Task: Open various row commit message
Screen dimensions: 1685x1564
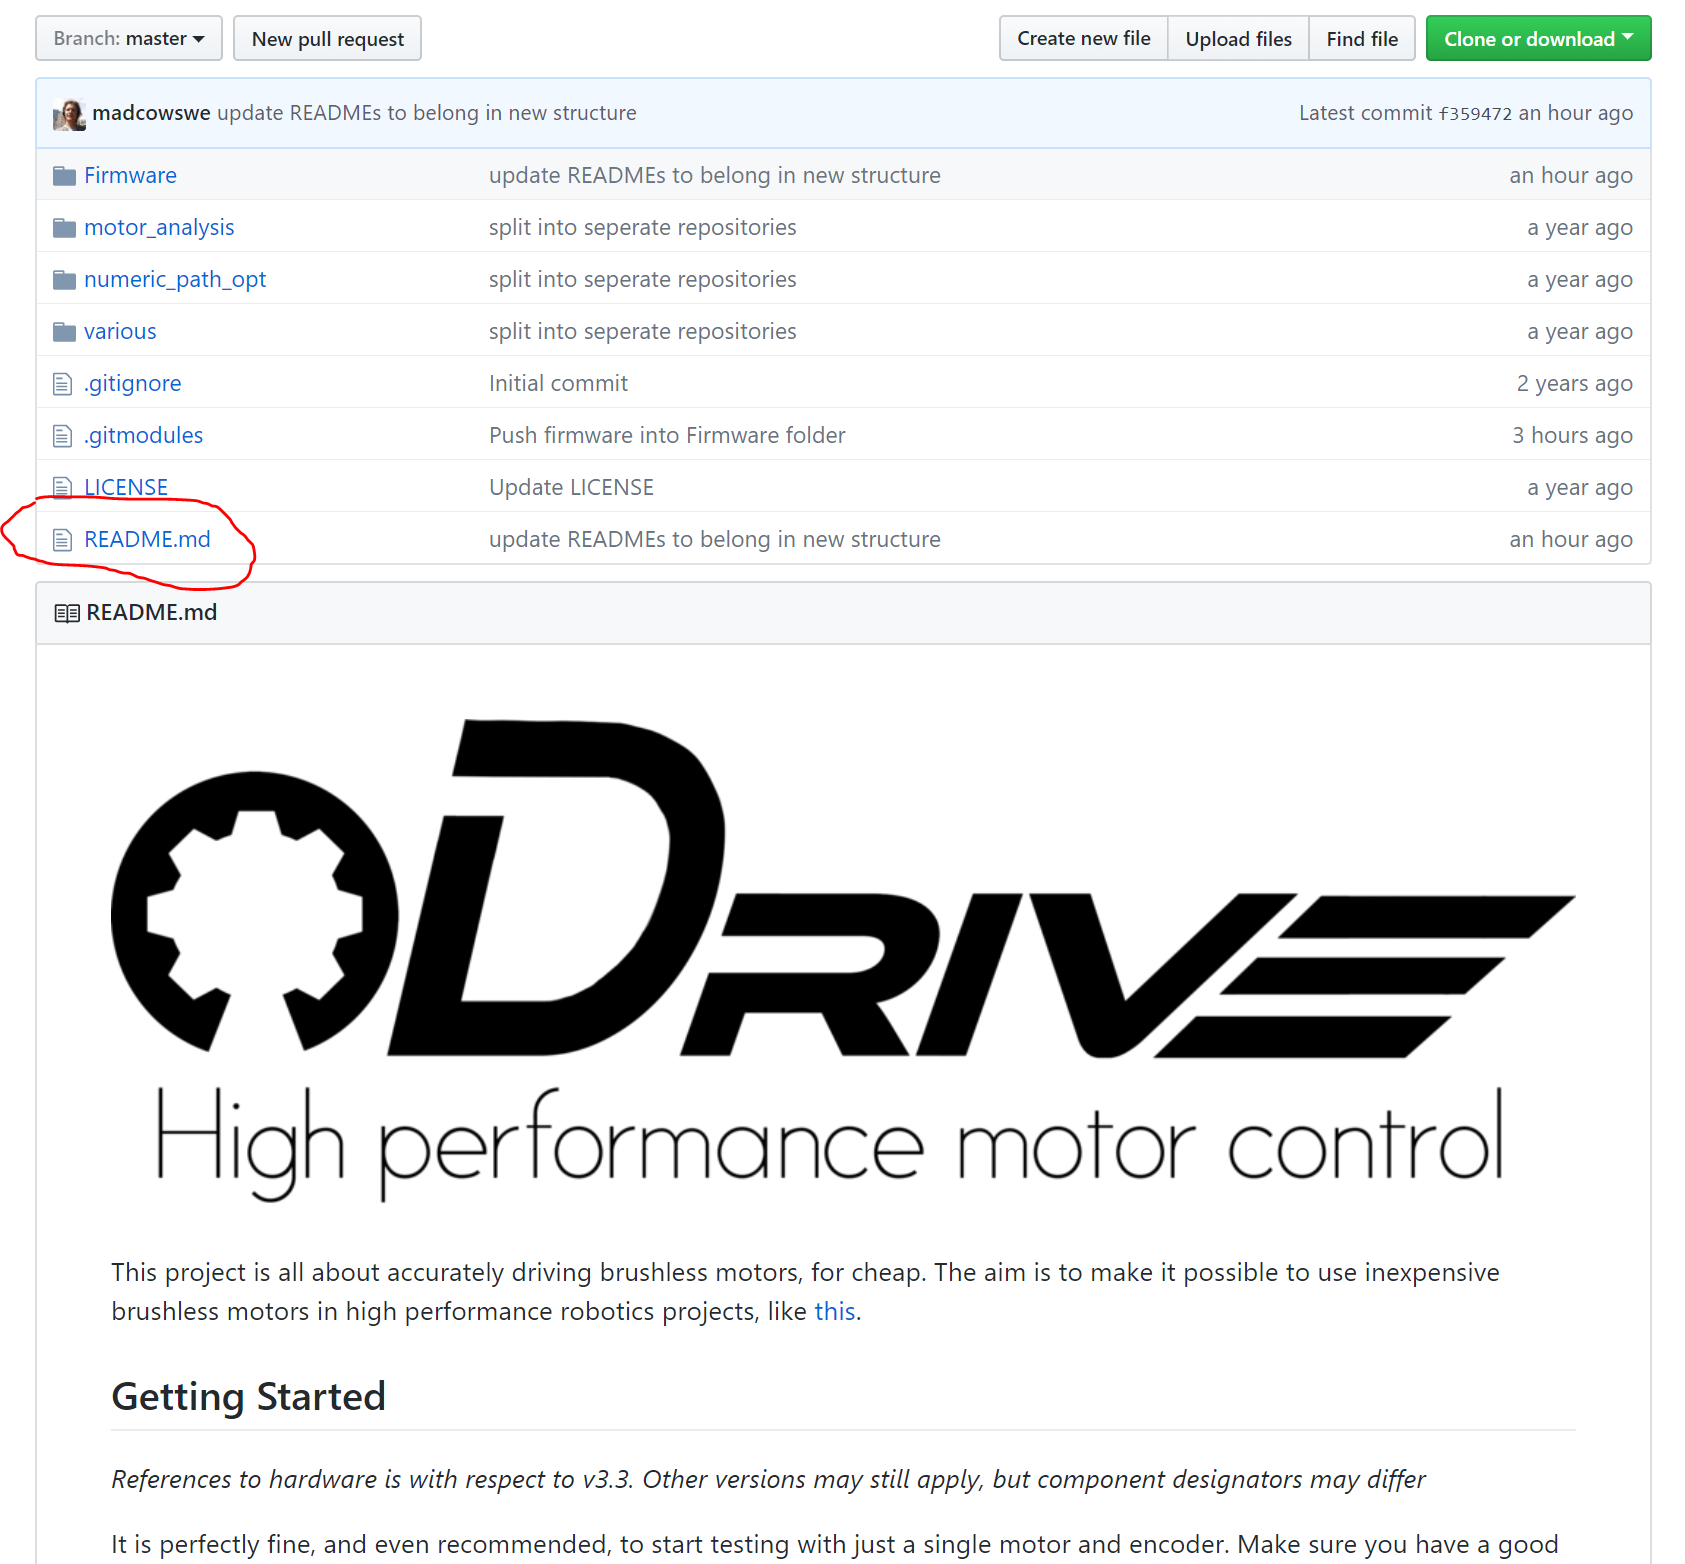Action: coord(643,331)
